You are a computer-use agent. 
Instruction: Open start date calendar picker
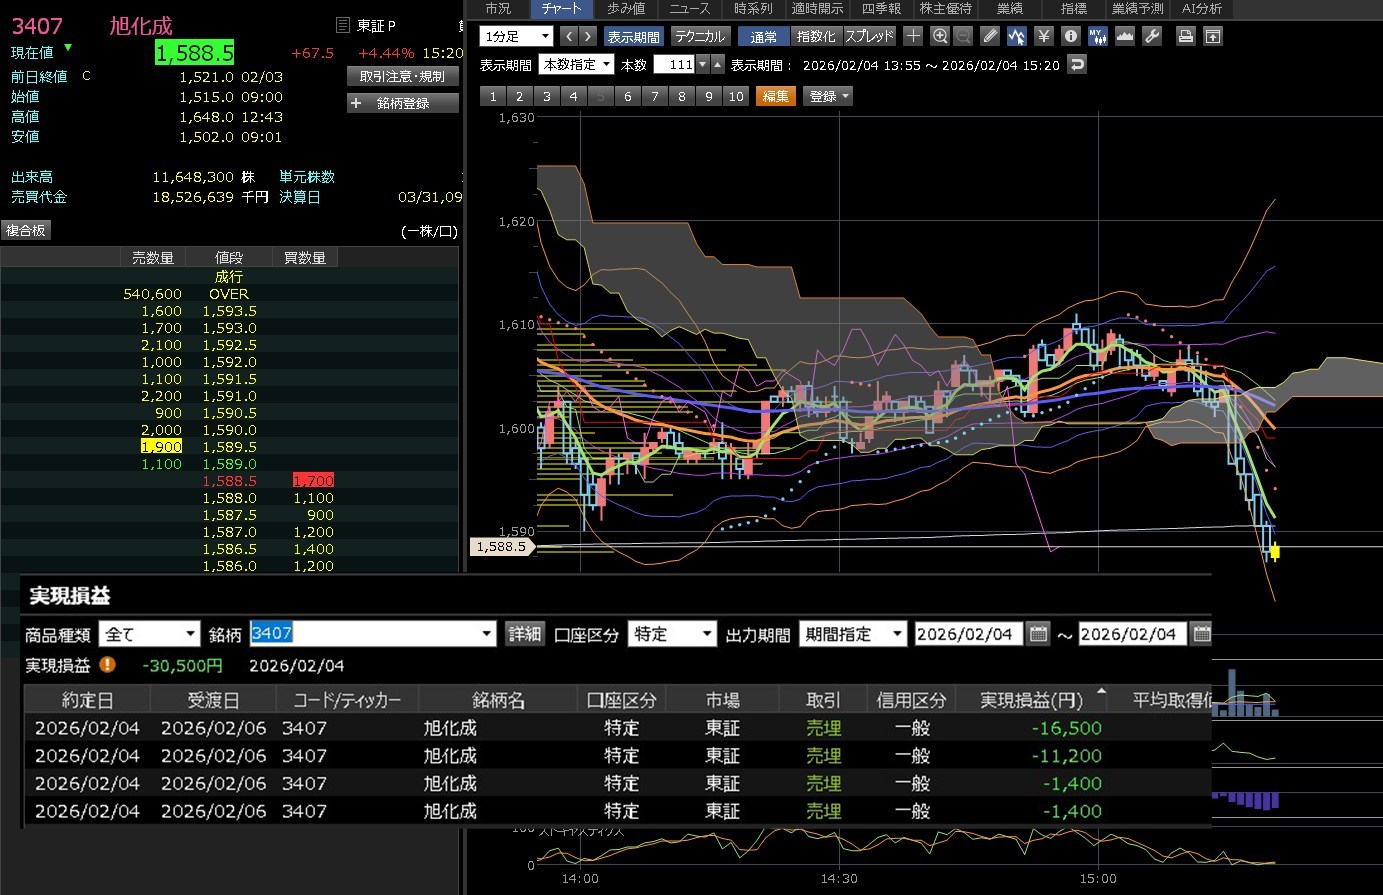[1038, 634]
